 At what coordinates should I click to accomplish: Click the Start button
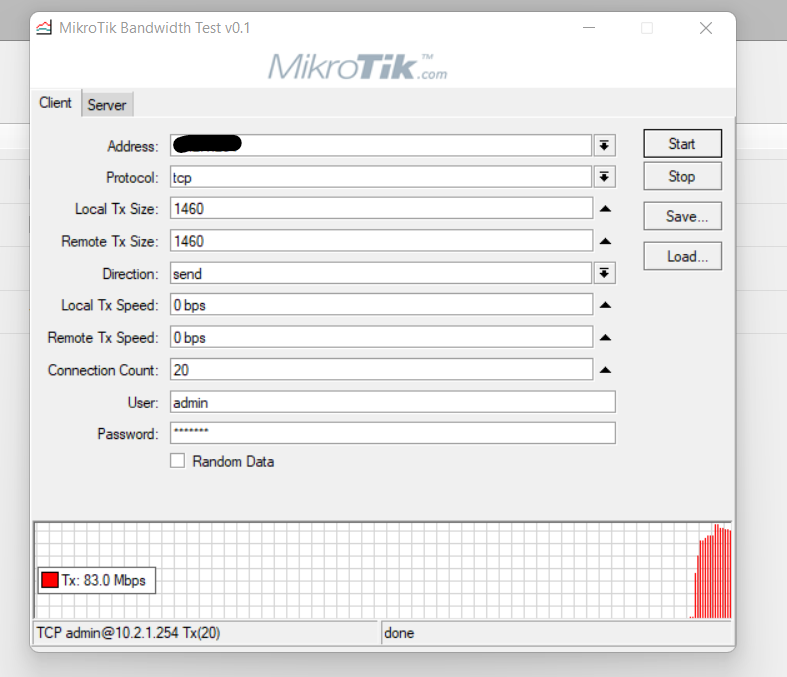[x=683, y=144]
